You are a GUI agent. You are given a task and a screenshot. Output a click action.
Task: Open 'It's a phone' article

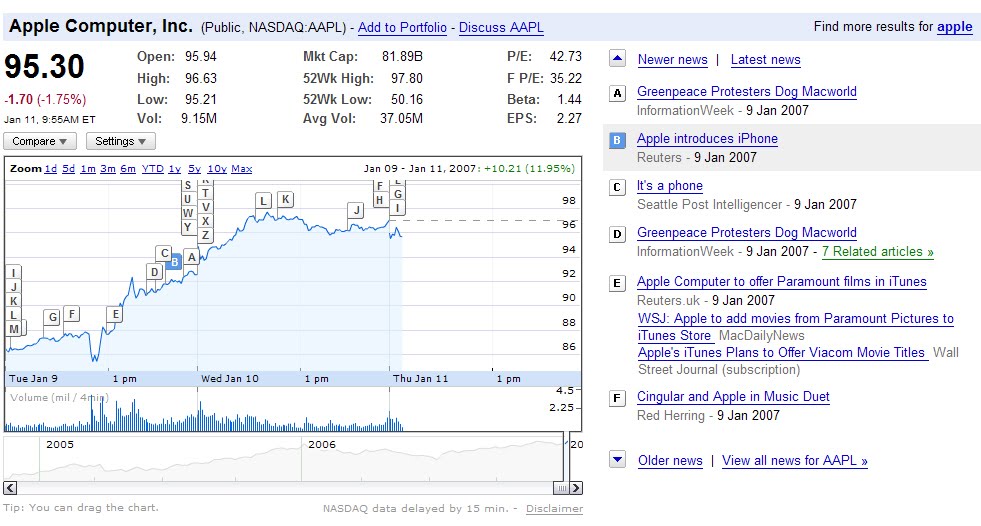[x=669, y=186]
